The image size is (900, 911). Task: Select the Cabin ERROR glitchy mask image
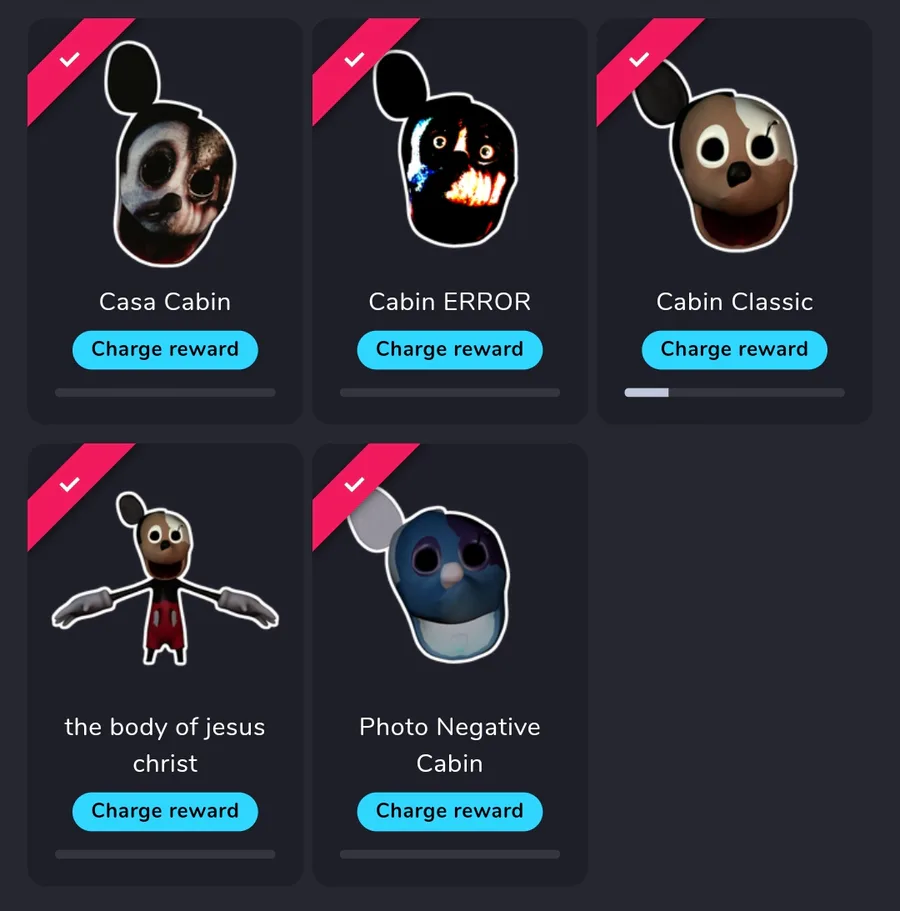click(446, 149)
